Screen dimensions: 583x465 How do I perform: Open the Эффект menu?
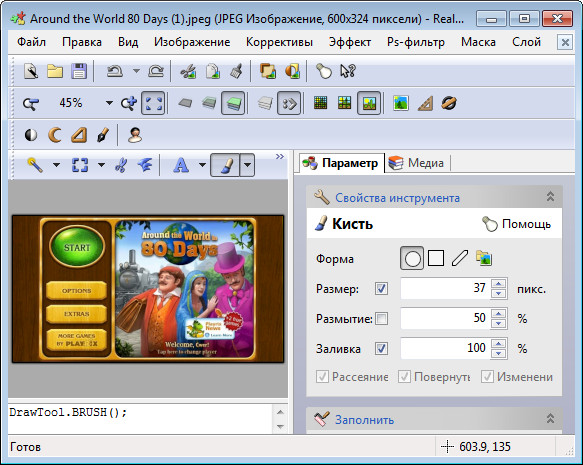tap(350, 42)
